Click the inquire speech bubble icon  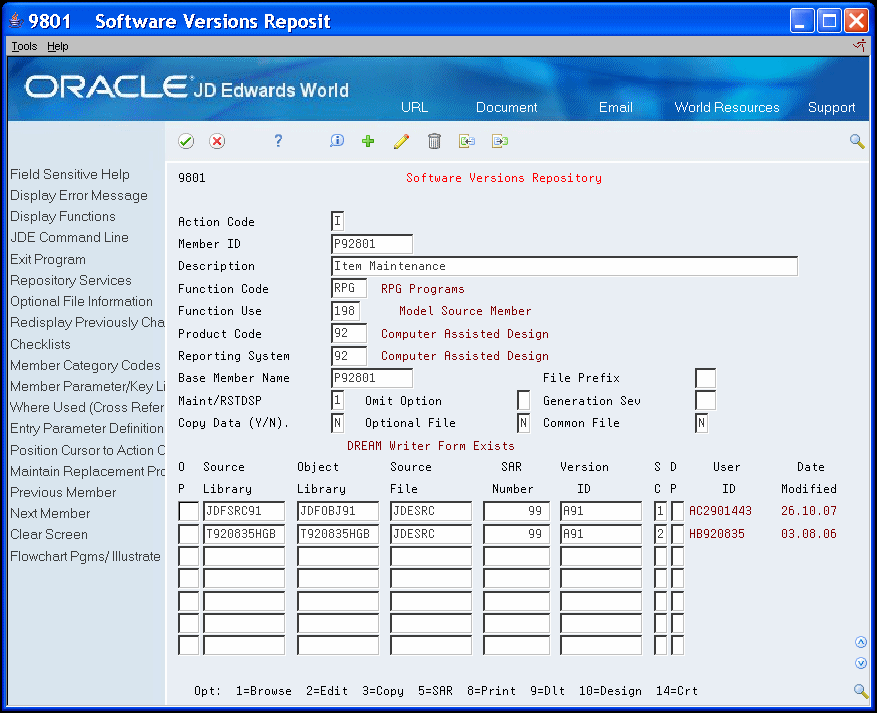(337, 141)
